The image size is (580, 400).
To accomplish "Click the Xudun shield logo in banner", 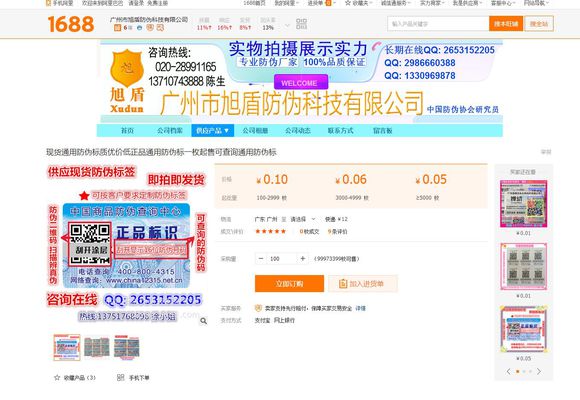I will 127,68.
